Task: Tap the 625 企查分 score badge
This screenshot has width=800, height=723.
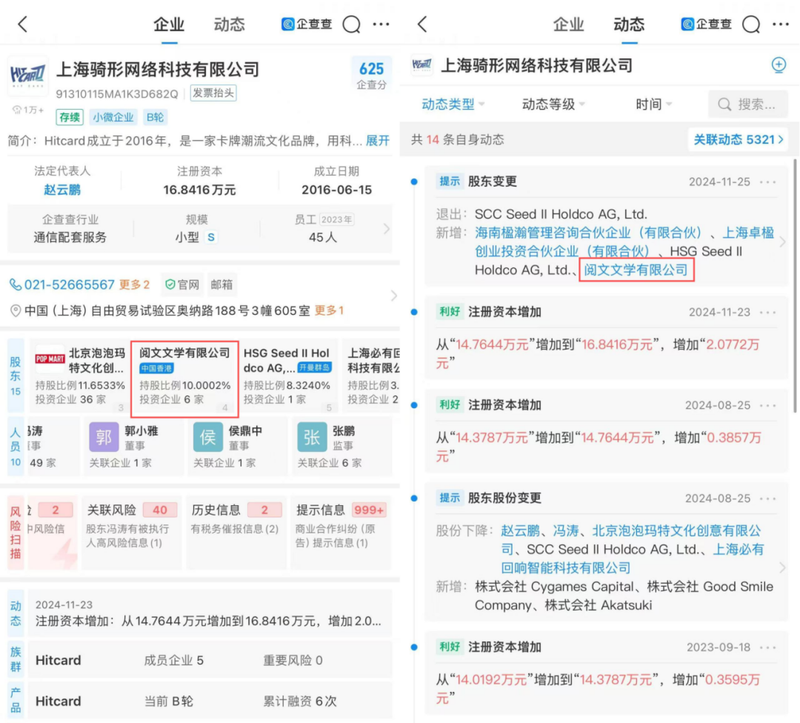Action: (371, 75)
